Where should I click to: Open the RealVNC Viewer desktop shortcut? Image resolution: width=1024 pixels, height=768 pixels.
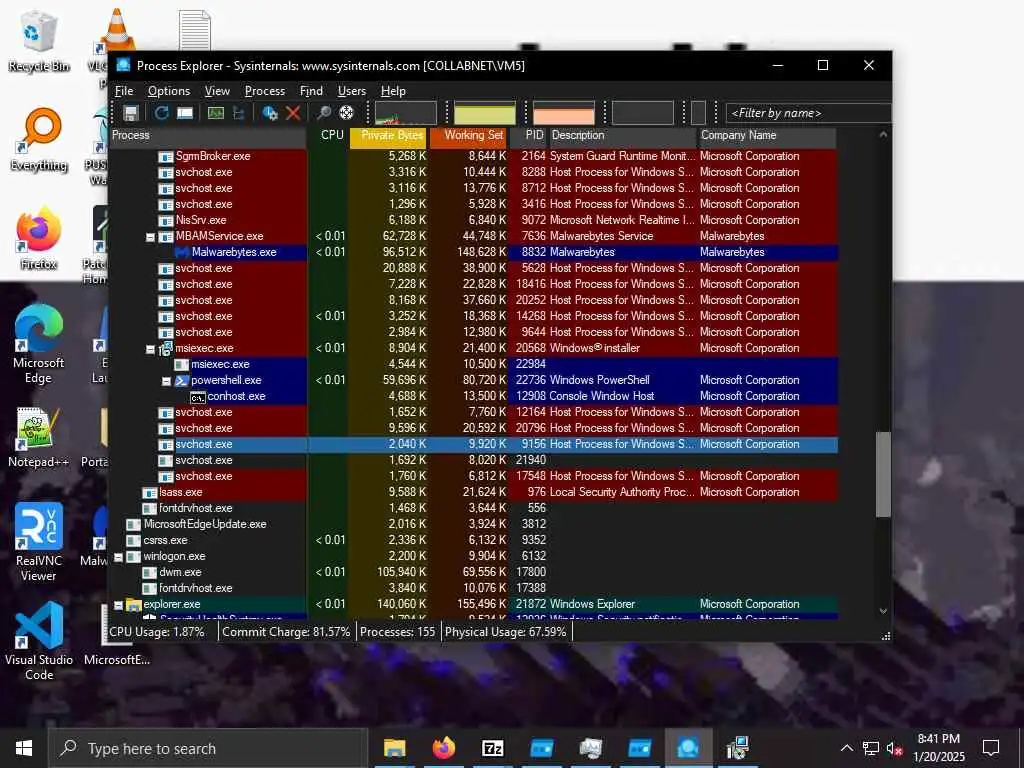point(39,541)
